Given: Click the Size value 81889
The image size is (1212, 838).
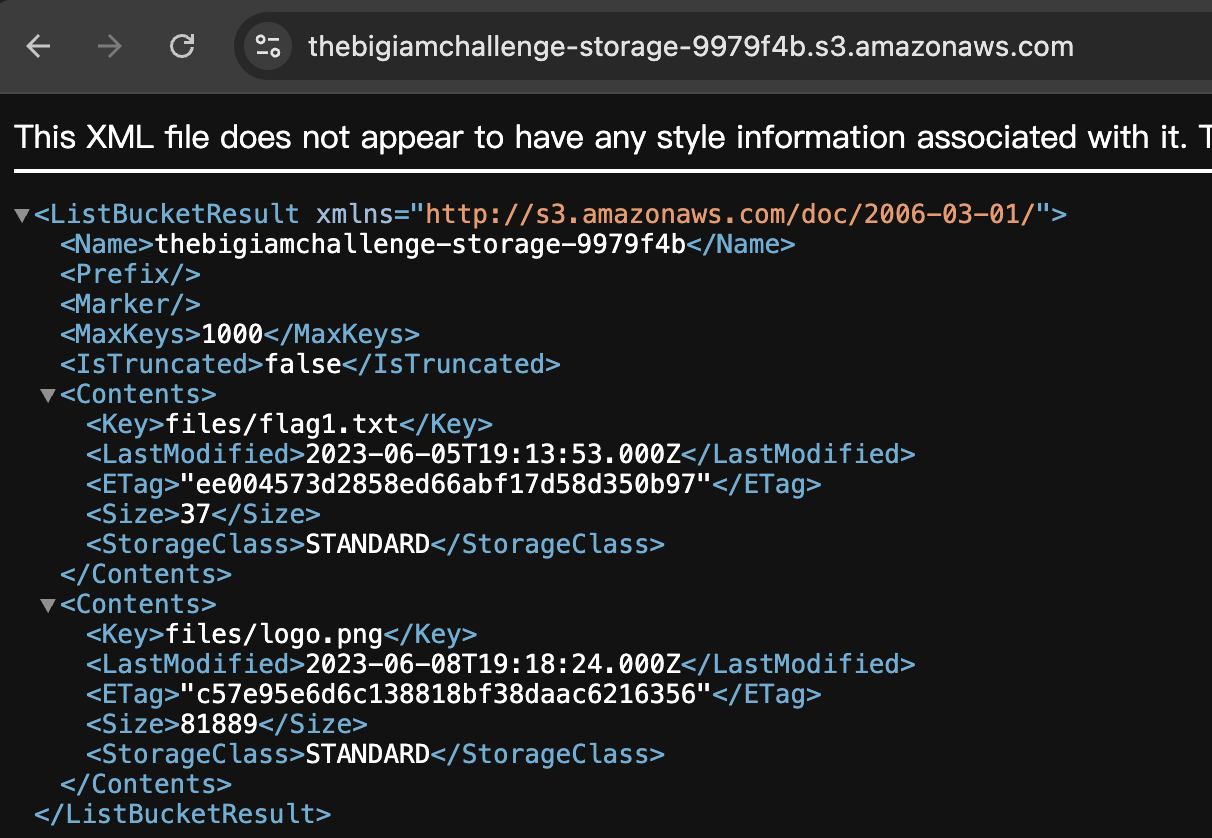Looking at the screenshot, I should 219,724.
